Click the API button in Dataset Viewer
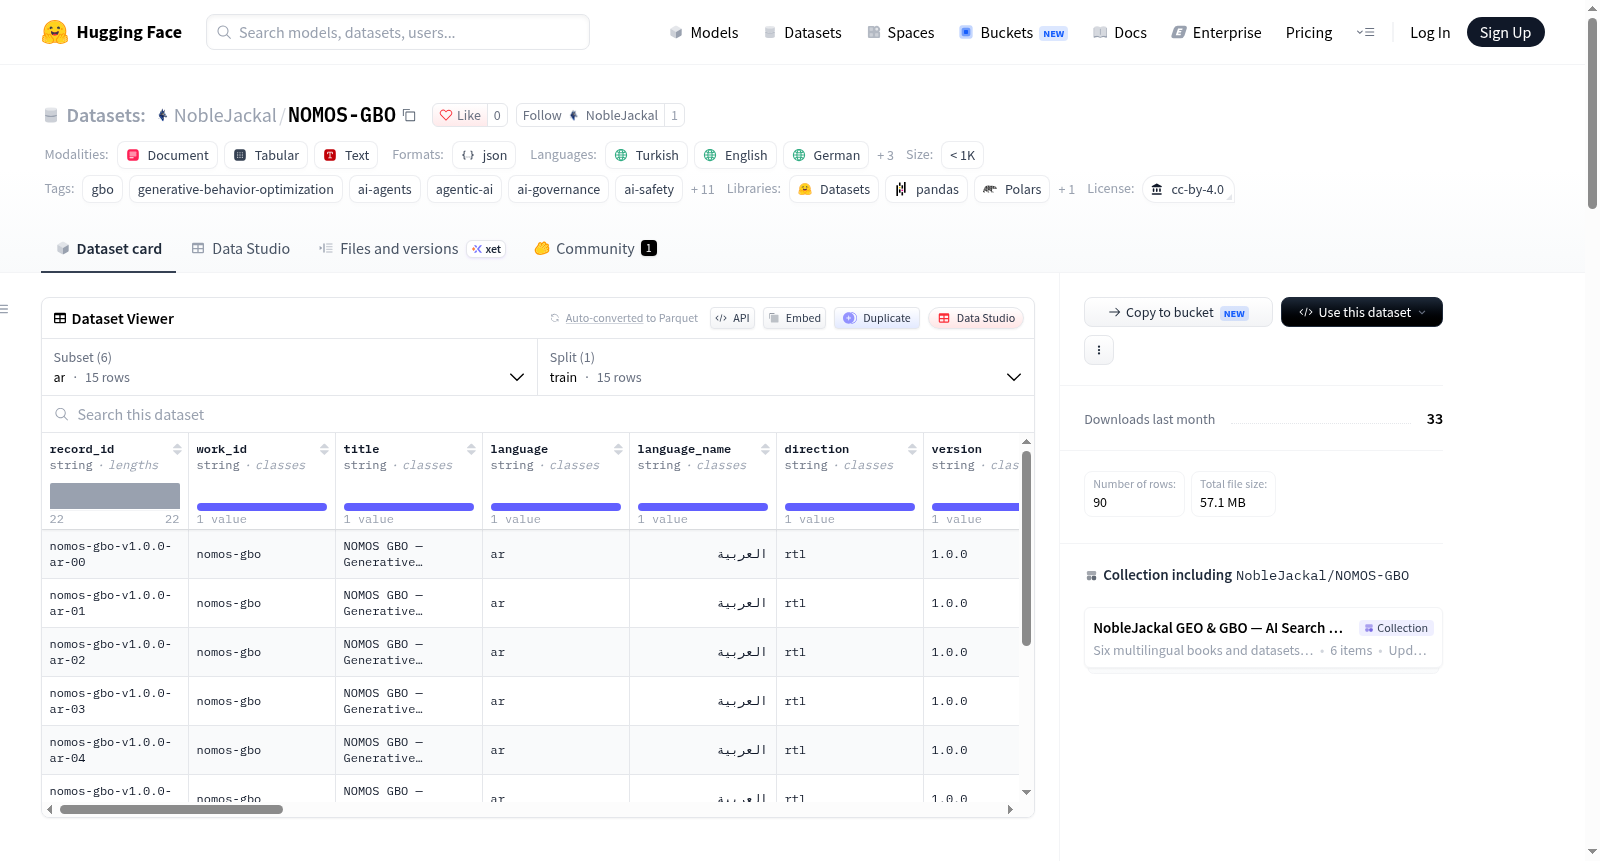This screenshot has height=861, width=1600. [732, 318]
